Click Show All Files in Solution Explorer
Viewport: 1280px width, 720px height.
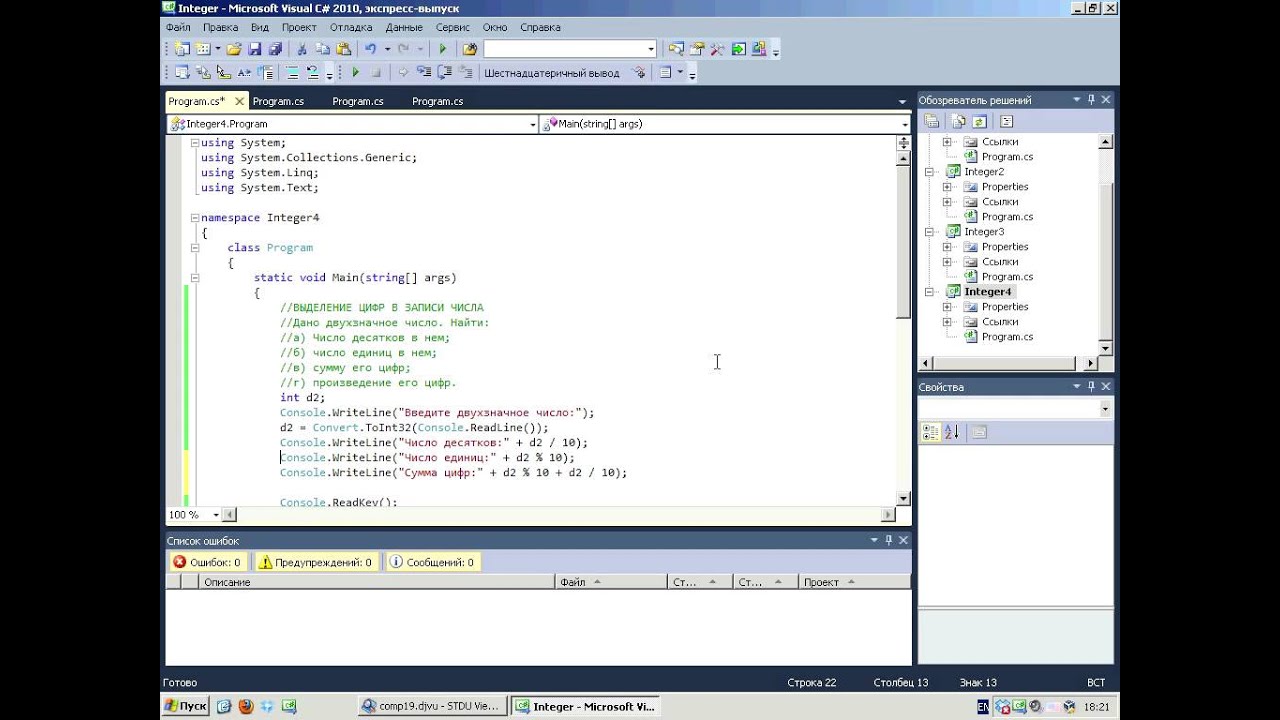(x=958, y=121)
